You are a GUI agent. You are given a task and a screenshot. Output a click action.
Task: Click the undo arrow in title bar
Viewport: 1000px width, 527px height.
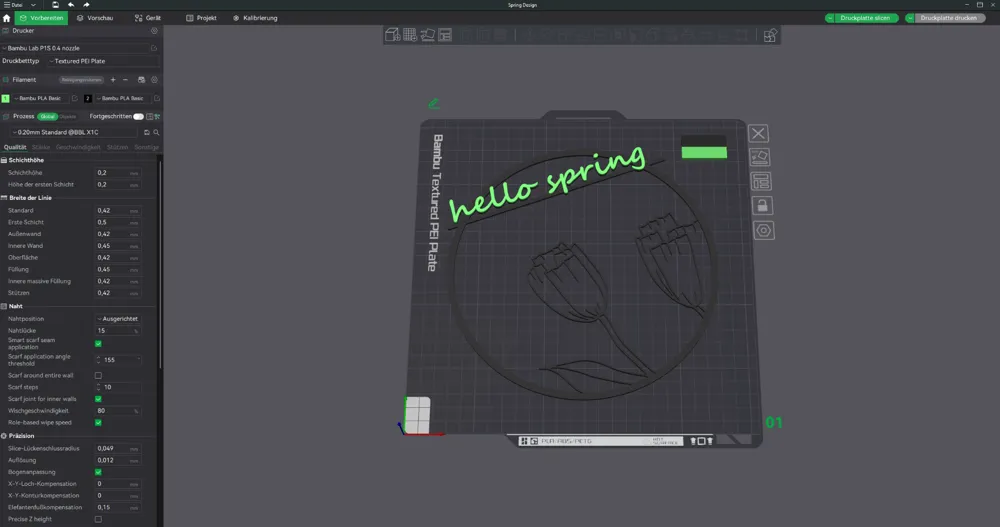71,4
